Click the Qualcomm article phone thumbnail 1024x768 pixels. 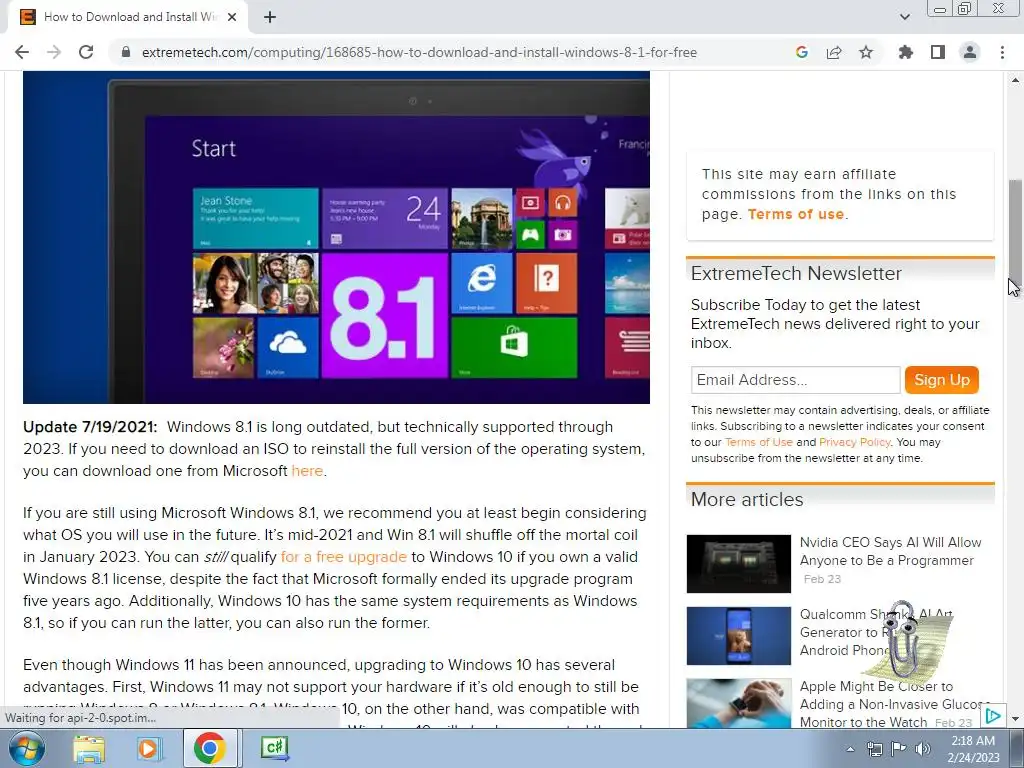[739, 635]
